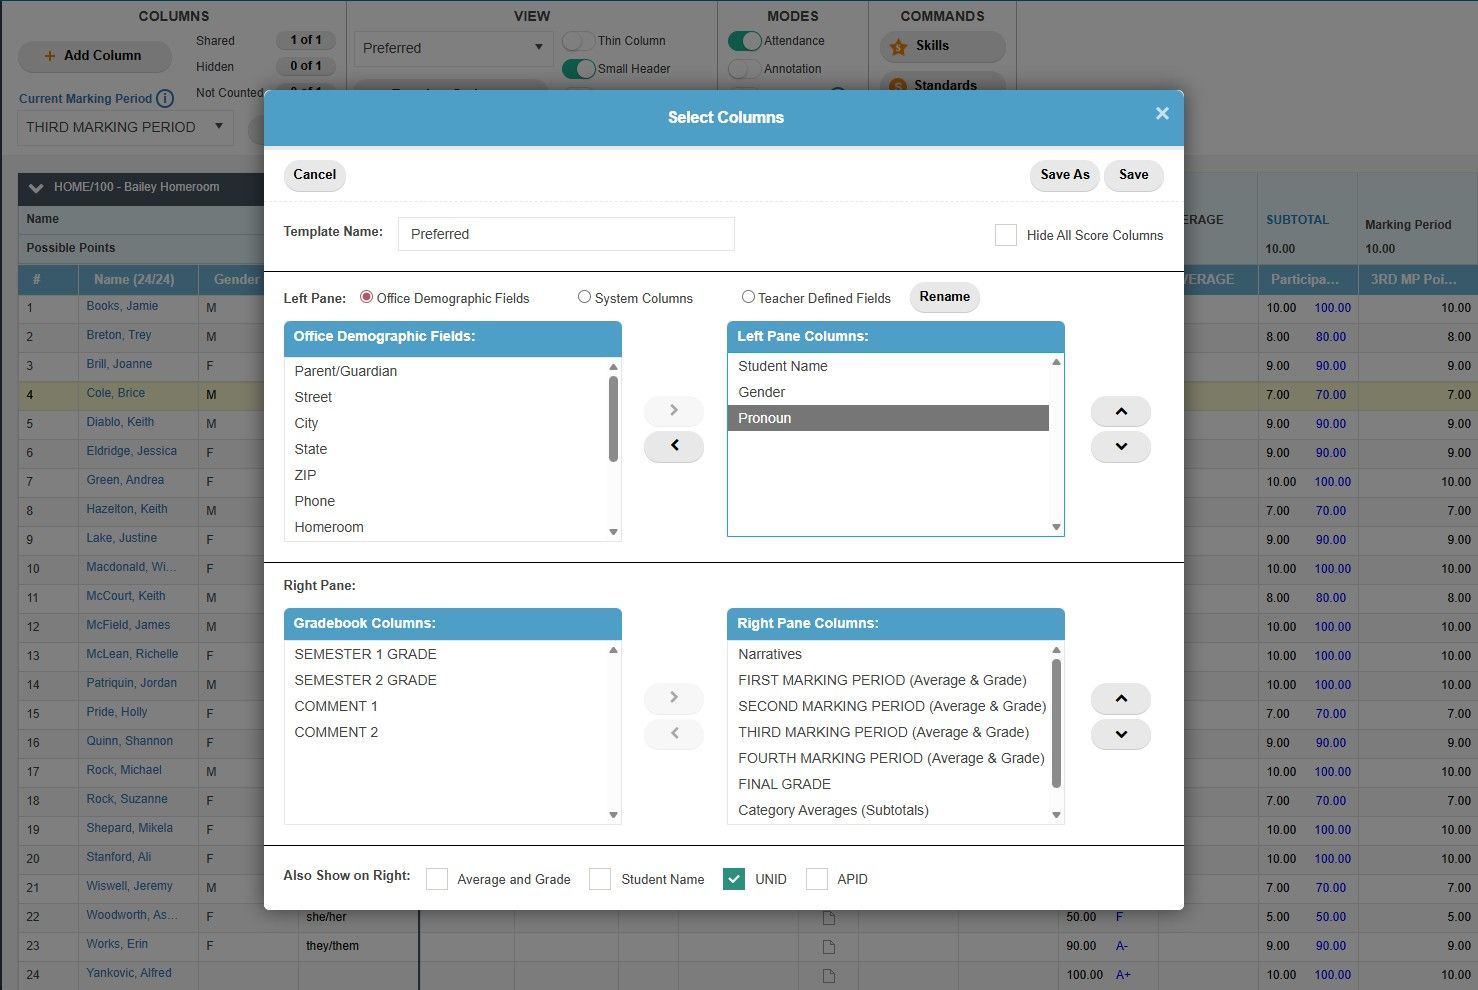Check the APID checkbox in Also Show on Right

pyautogui.click(x=817, y=878)
